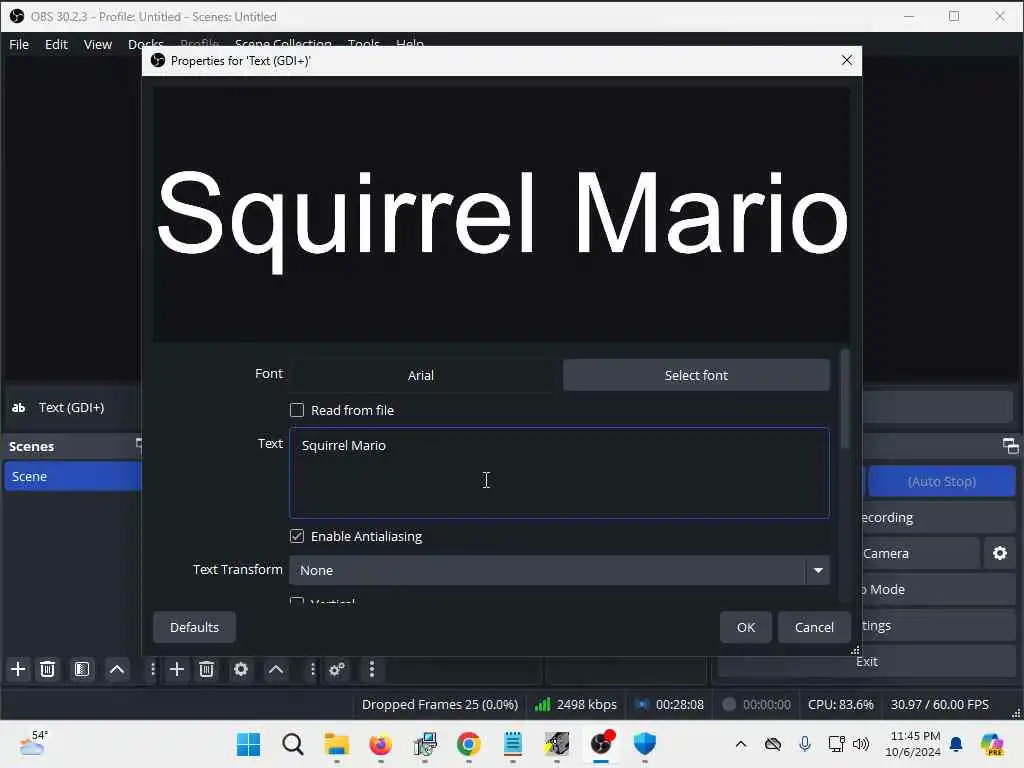This screenshot has height=768, width=1024.
Task: Click the Text (GDI+) source 'ab' icon
Action: (x=18, y=408)
